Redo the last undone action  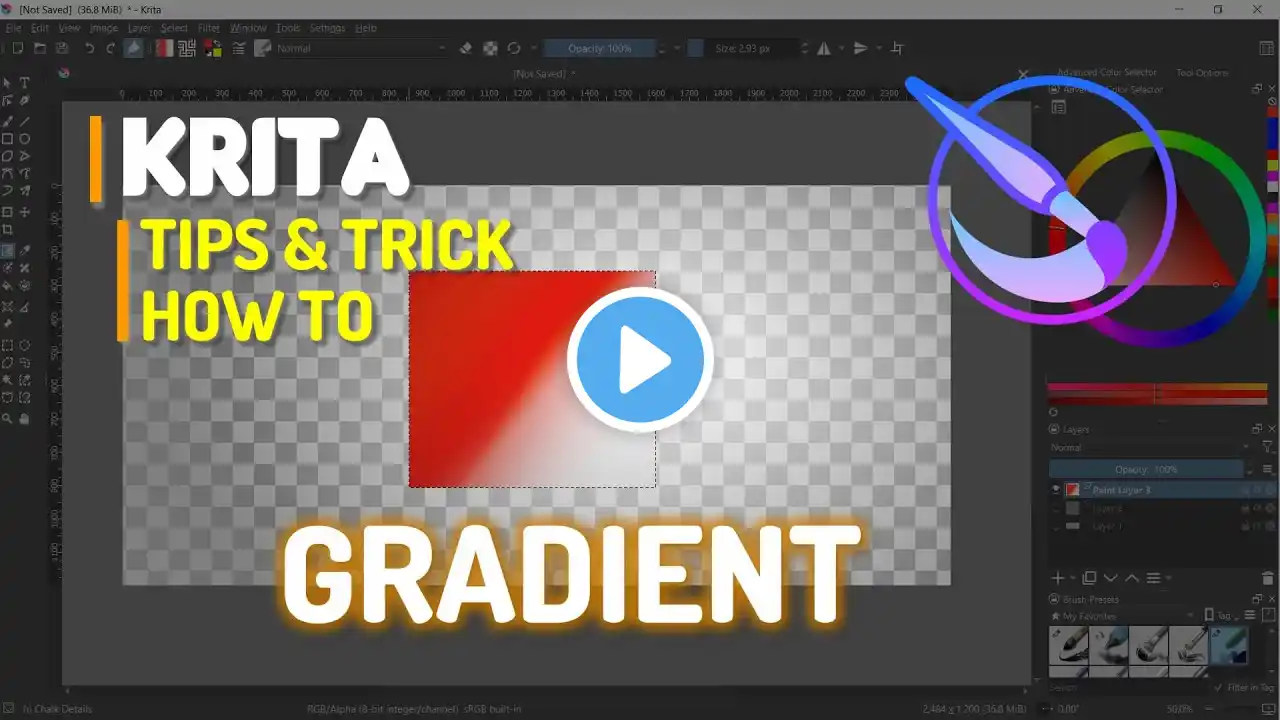111,48
